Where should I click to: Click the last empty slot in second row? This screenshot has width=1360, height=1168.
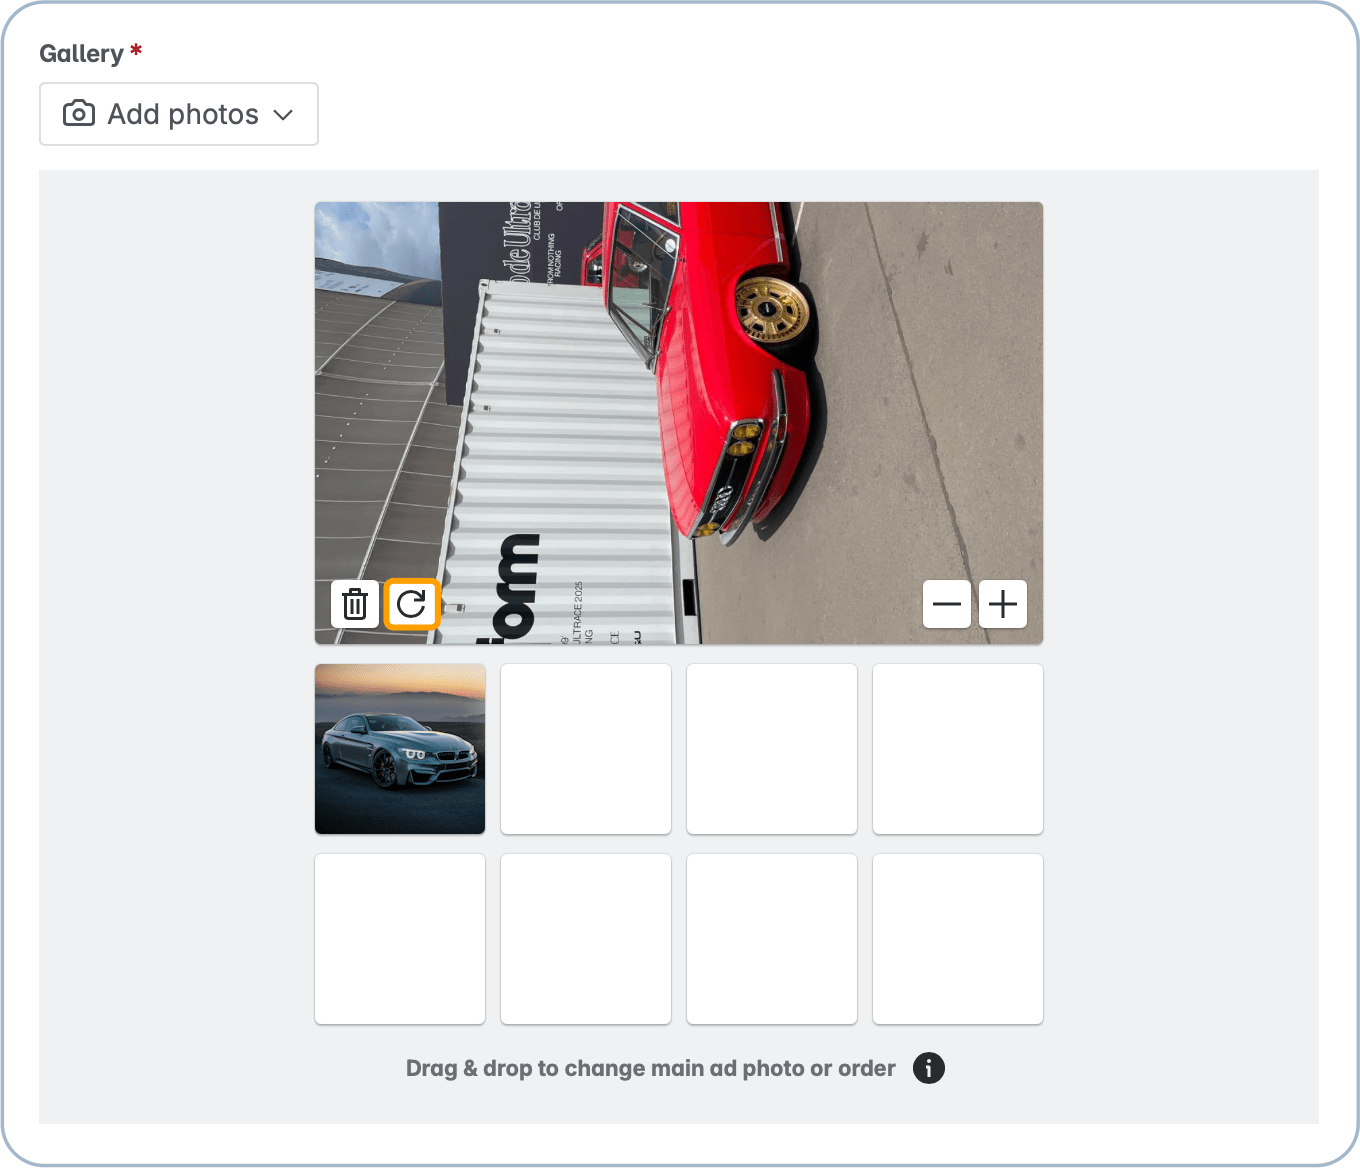958,939
